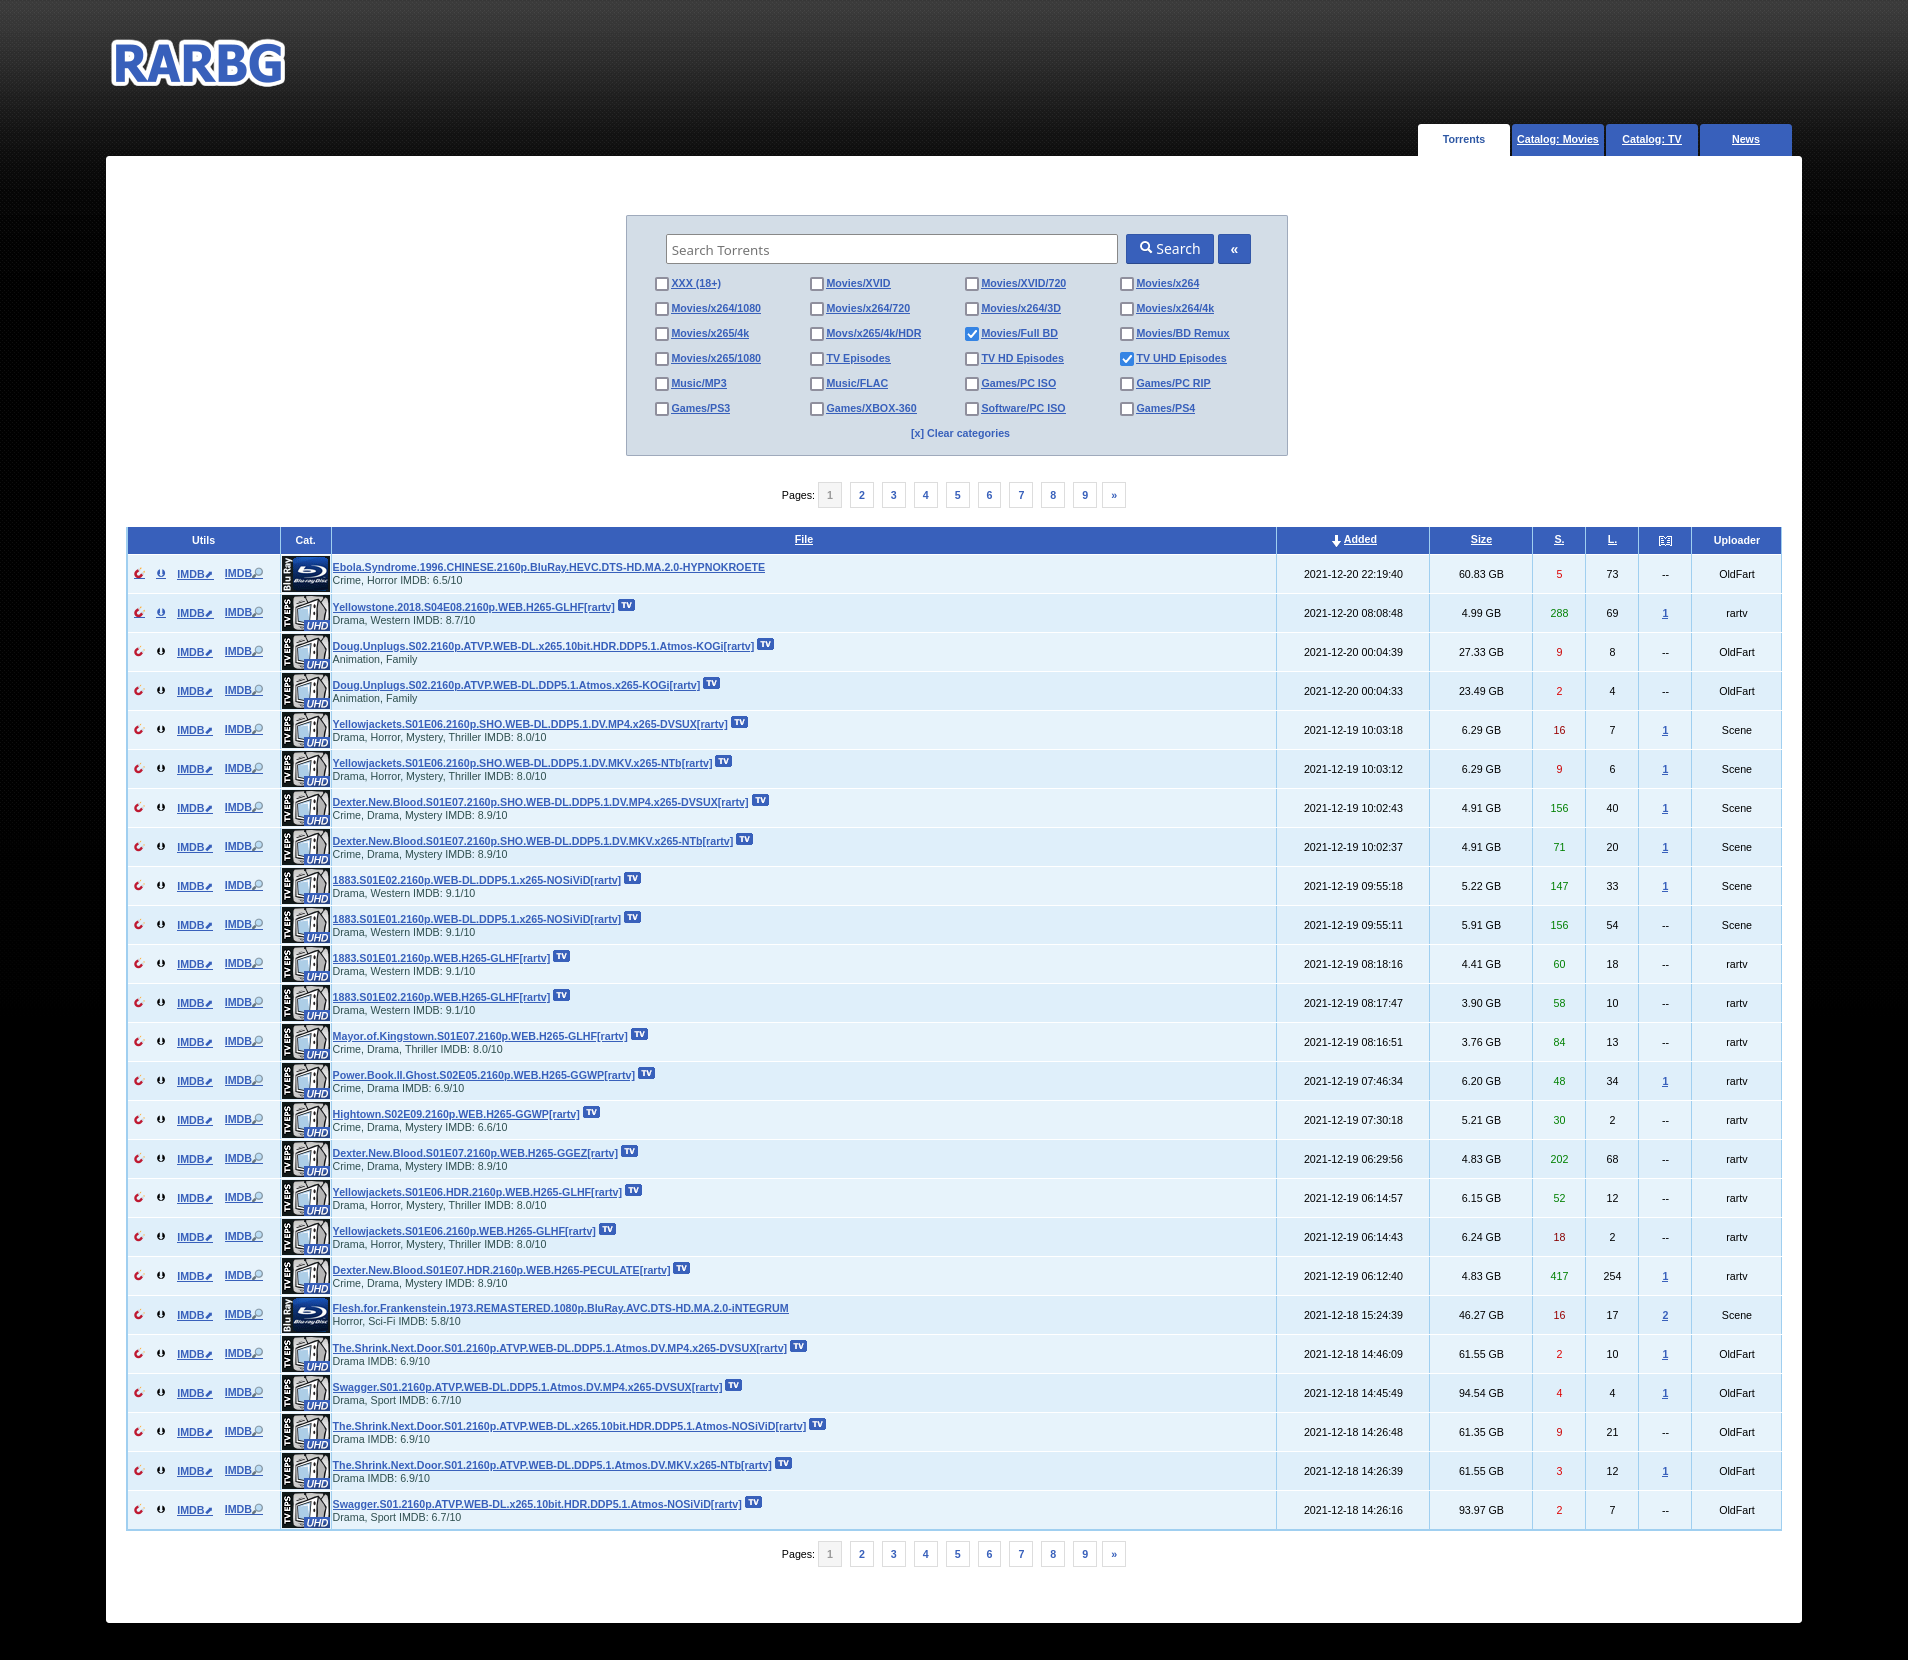Open the News tab
This screenshot has width=1908, height=1660.
[x=1746, y=140]
